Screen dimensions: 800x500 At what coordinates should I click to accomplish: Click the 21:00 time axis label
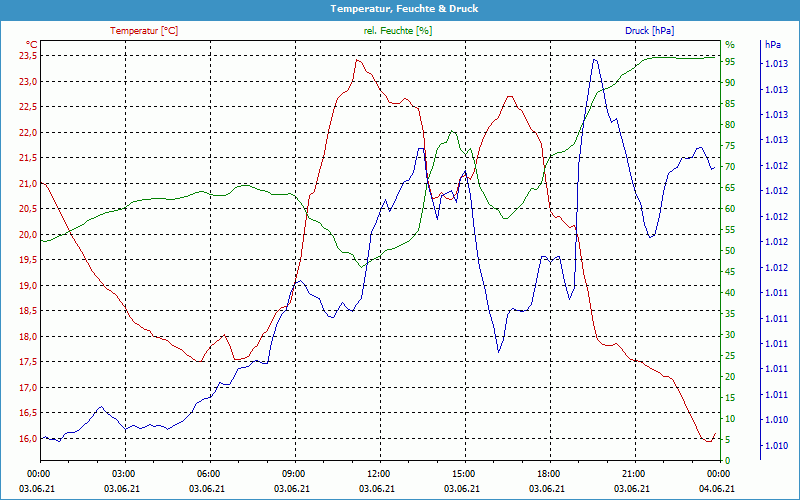coord(632,473)
